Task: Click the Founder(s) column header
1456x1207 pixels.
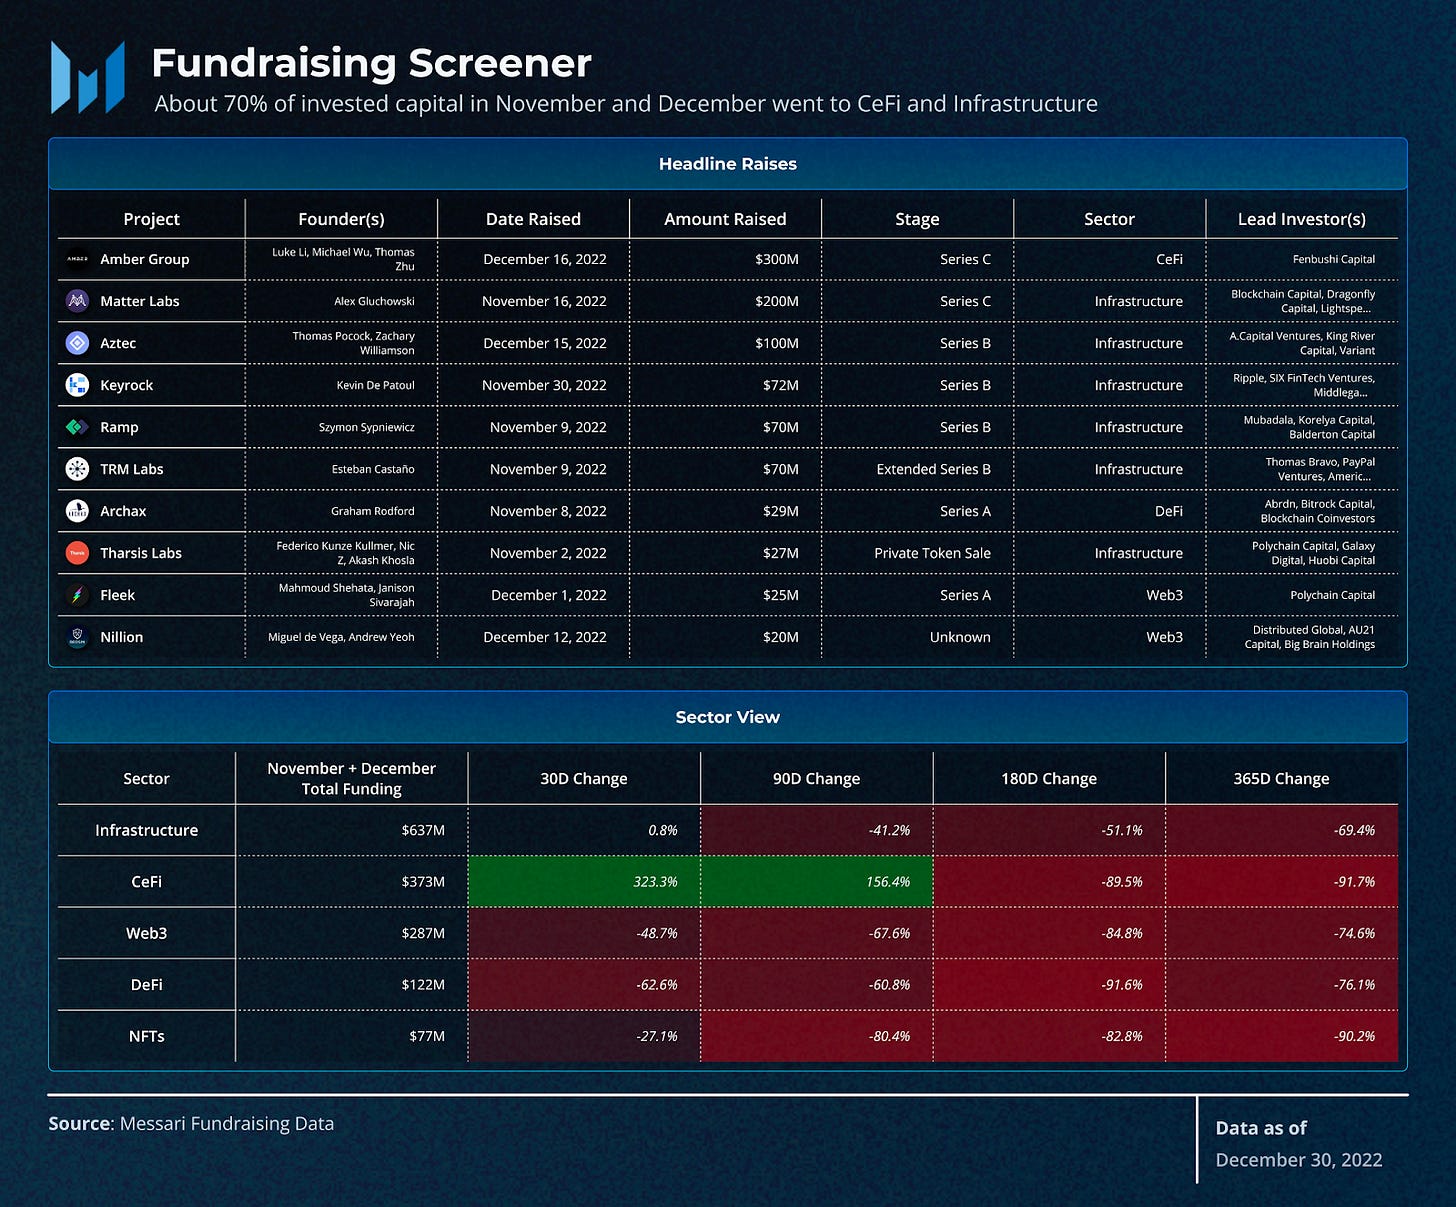Action: click(x=341, y=219)
